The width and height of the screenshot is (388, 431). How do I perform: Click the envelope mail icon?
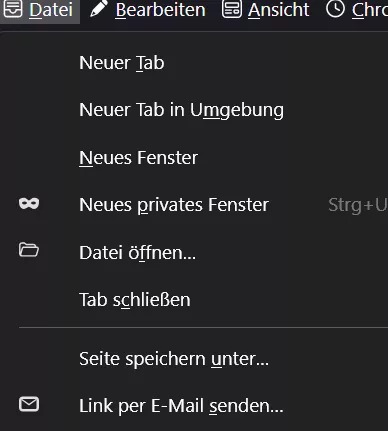tap(29, 404)
